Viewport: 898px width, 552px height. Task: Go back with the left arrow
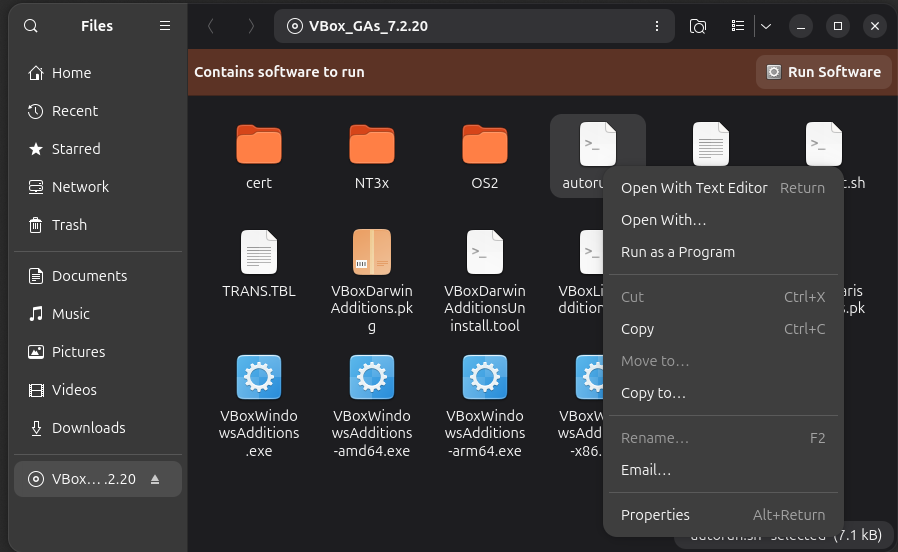tap(210, 26)
